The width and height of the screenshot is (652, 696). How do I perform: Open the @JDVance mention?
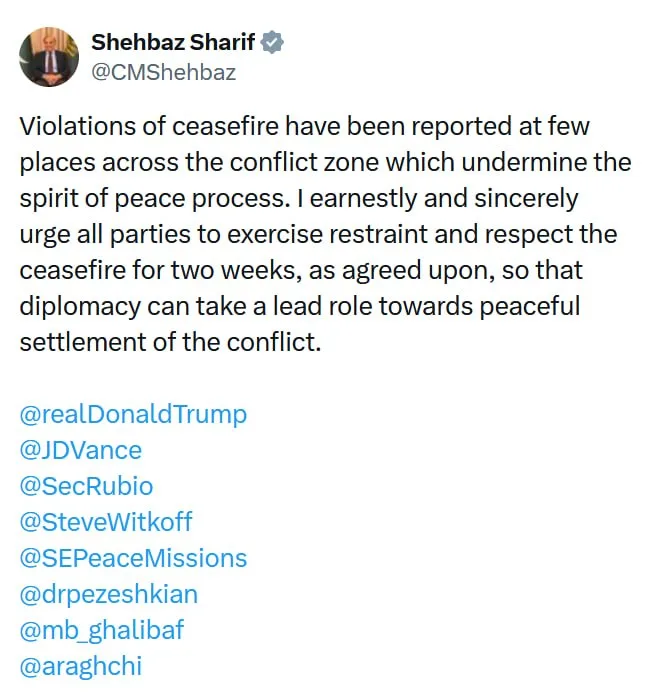(81, 450)
